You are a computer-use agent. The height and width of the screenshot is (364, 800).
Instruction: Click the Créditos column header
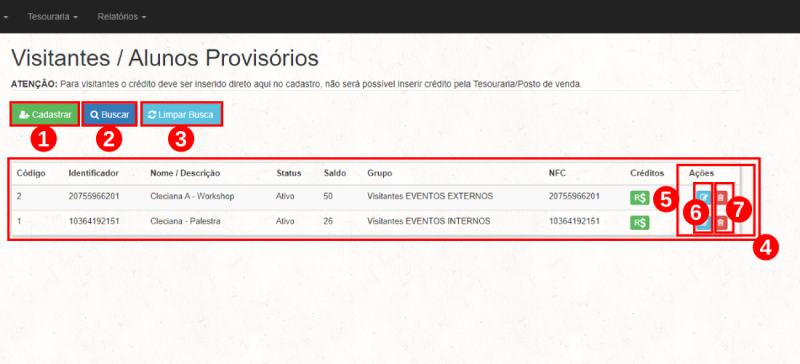point(647,173)
